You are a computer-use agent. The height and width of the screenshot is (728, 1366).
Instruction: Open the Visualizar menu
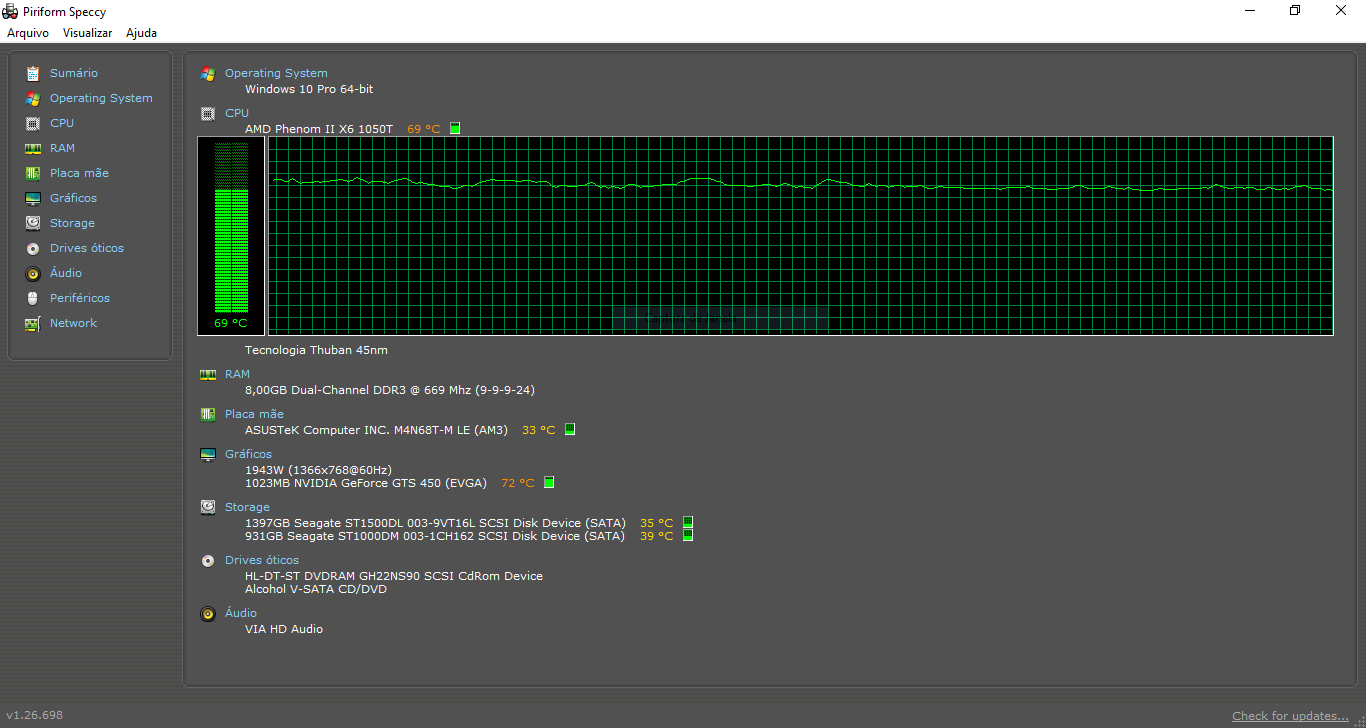(x=87, y=33)
